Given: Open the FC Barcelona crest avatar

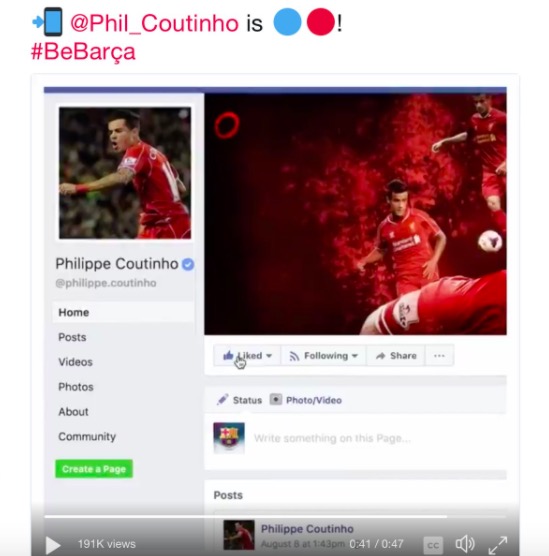Looking at the screenshot, I should [x=229, y=438].
